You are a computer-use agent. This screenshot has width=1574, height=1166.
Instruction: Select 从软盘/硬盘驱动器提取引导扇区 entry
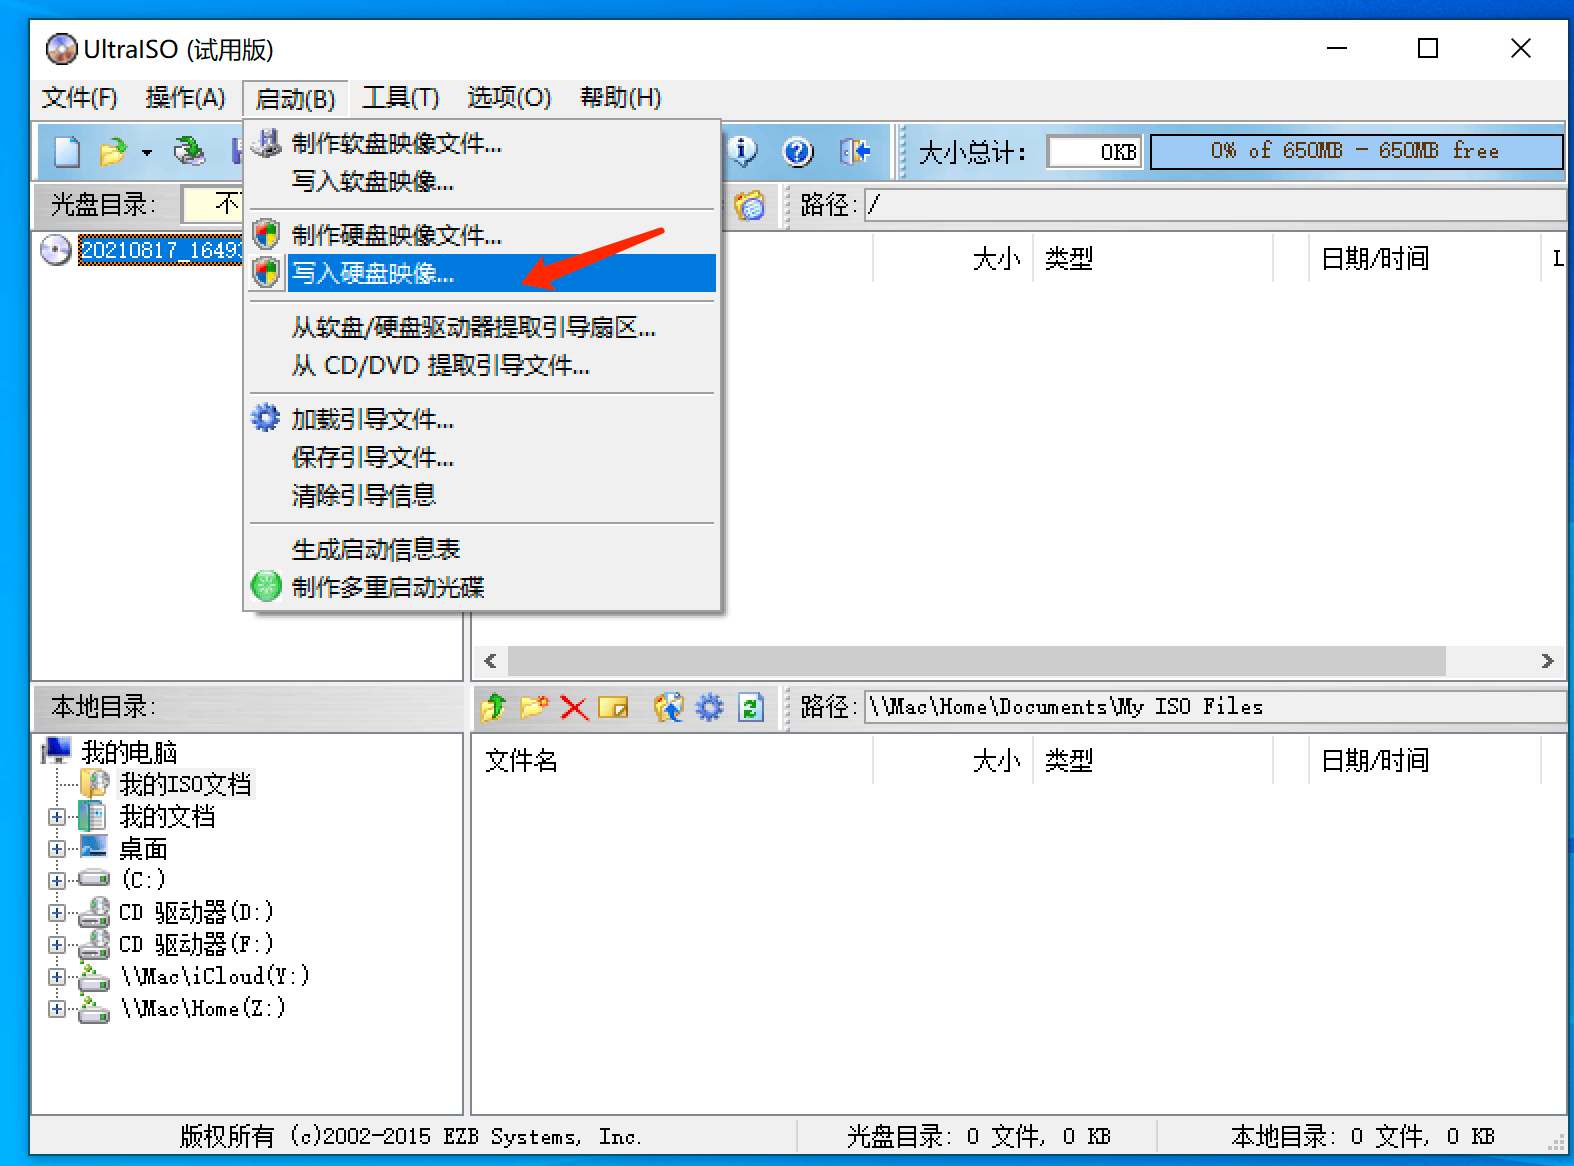click(x=482, y=328)
